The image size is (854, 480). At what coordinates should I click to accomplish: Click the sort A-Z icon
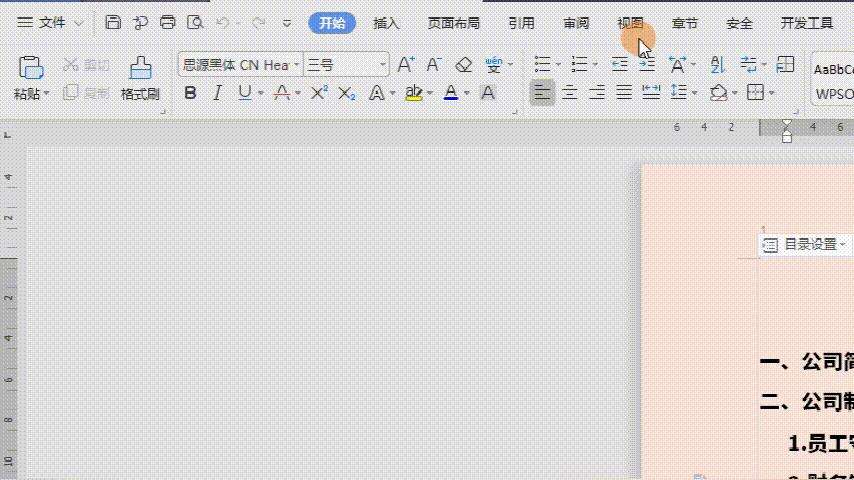pyautogui.click(x=717, y=65)
